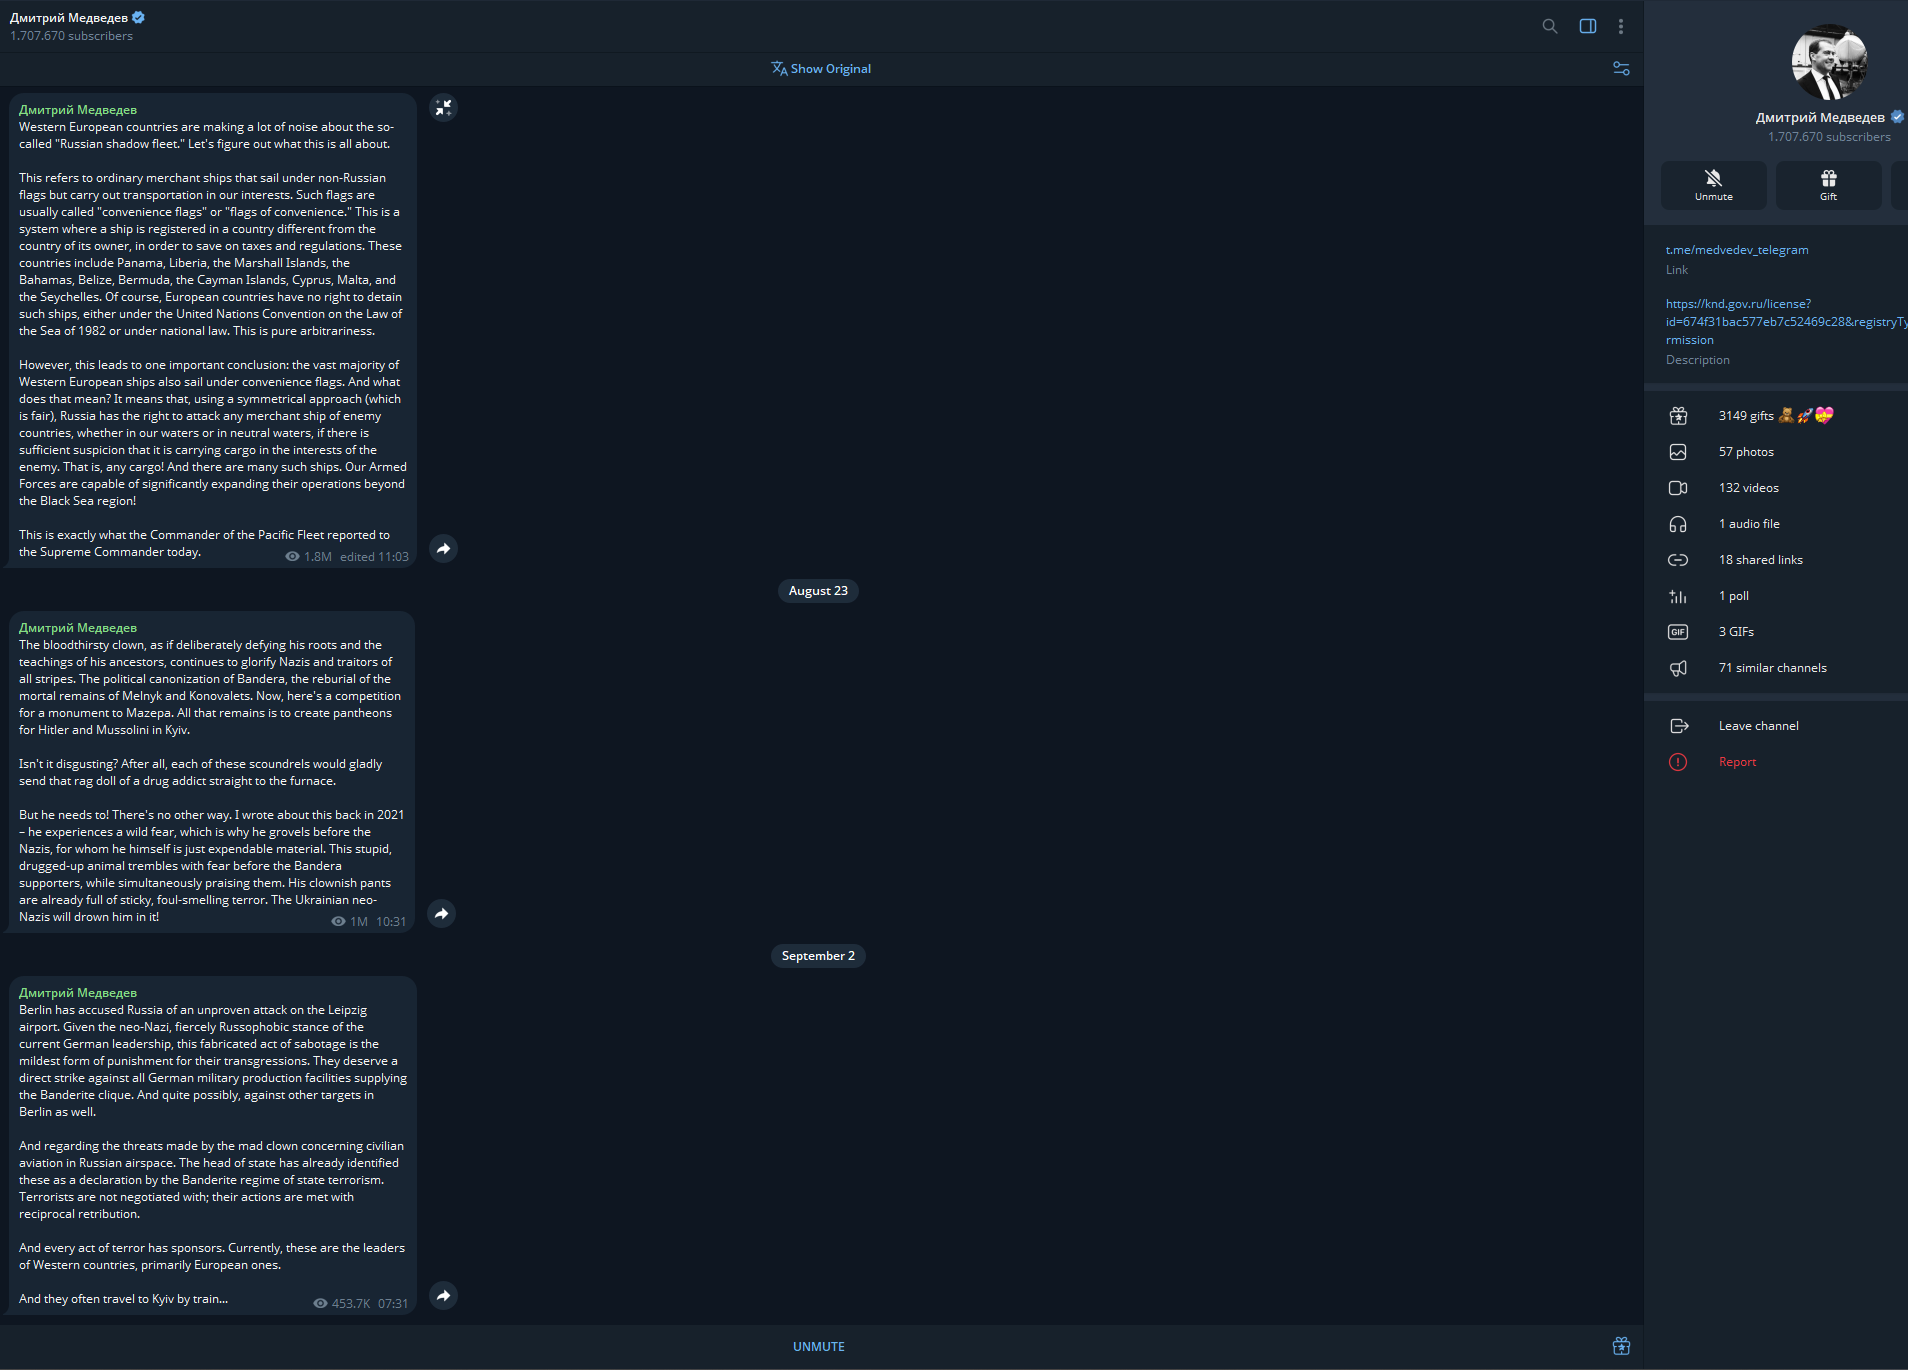Click the verified badge in chat header
Screen dimensions: 1908x1370
[139, 17]
